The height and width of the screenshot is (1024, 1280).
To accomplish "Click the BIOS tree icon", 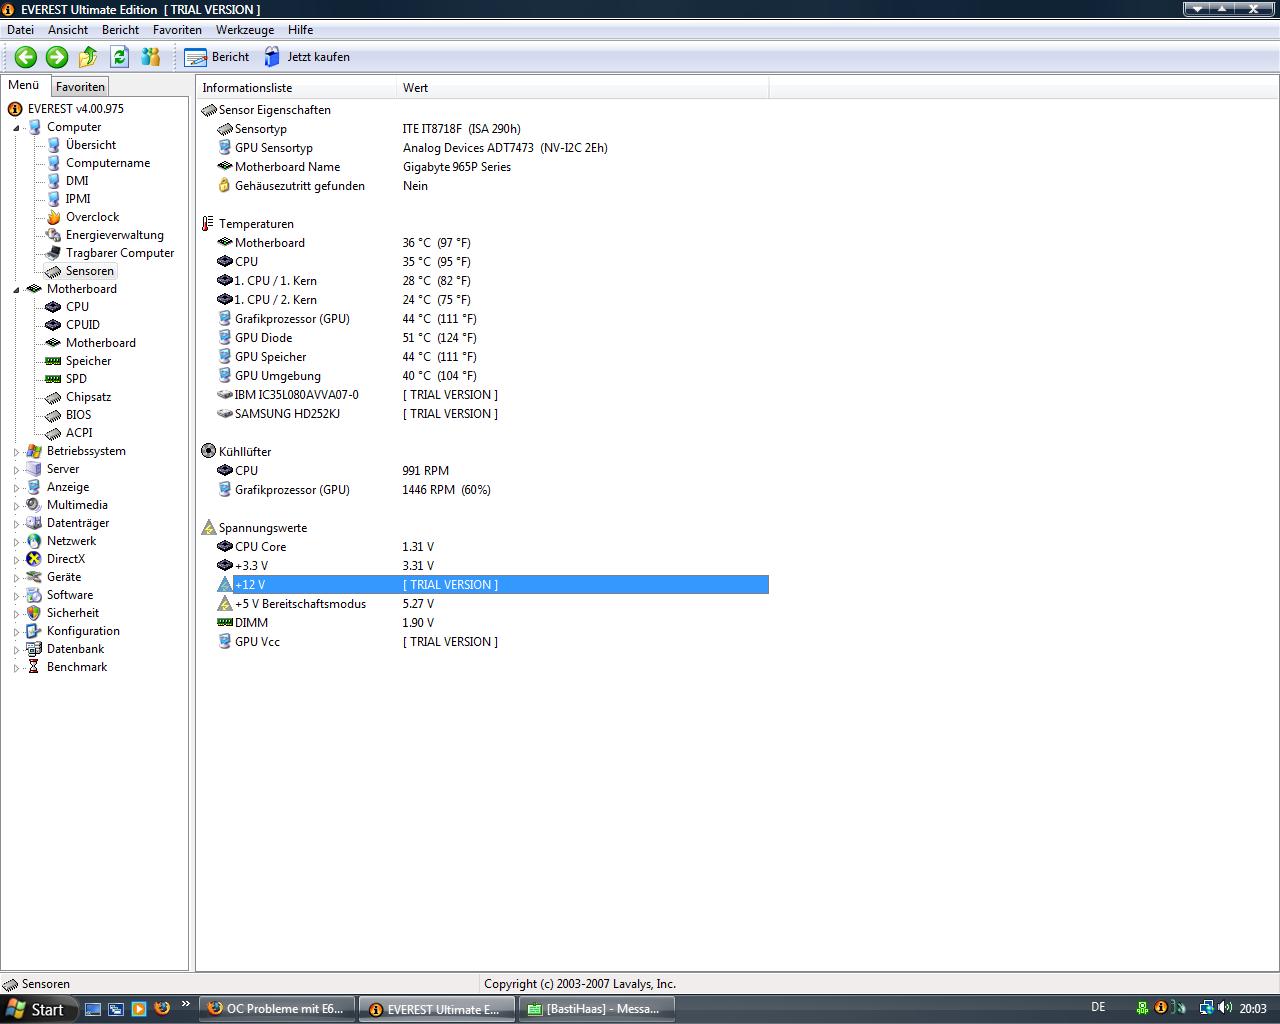I will click(53, 415).
